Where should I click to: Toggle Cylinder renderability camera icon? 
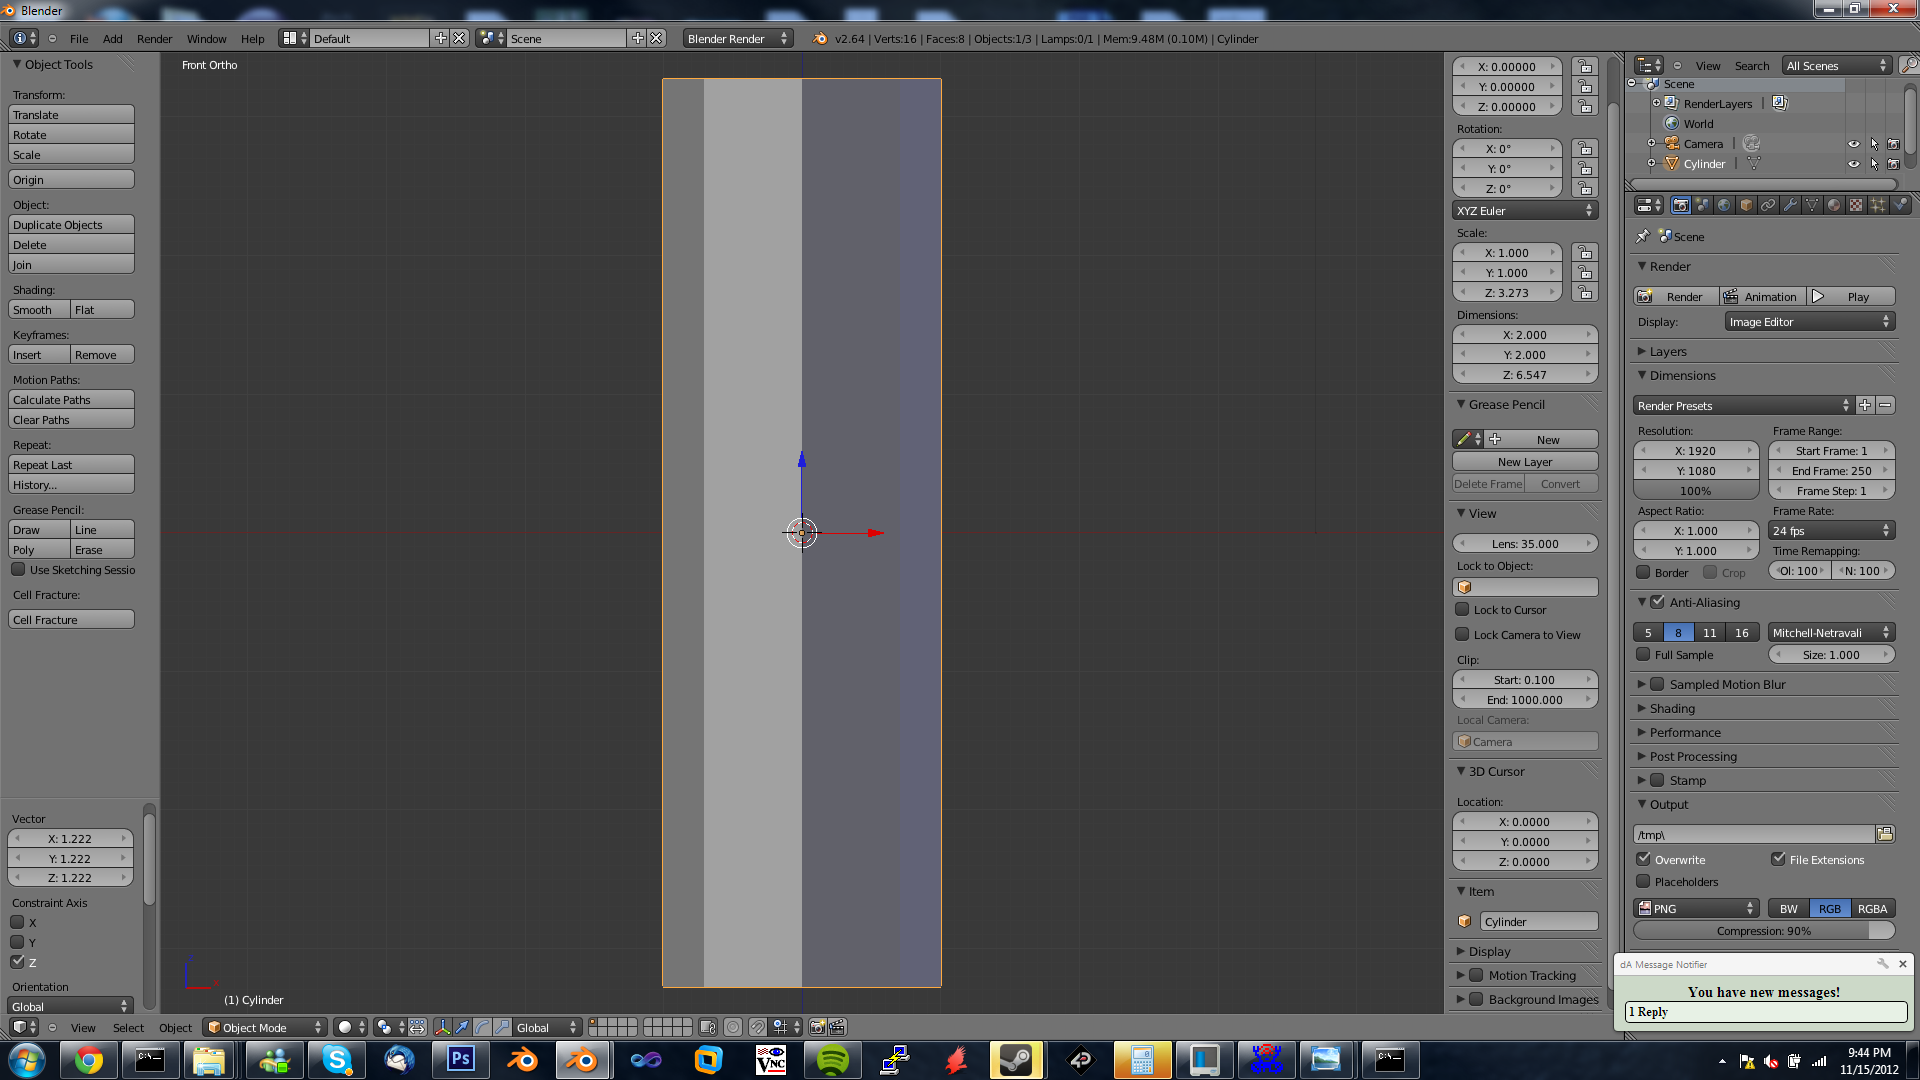tap(1893, 164)
